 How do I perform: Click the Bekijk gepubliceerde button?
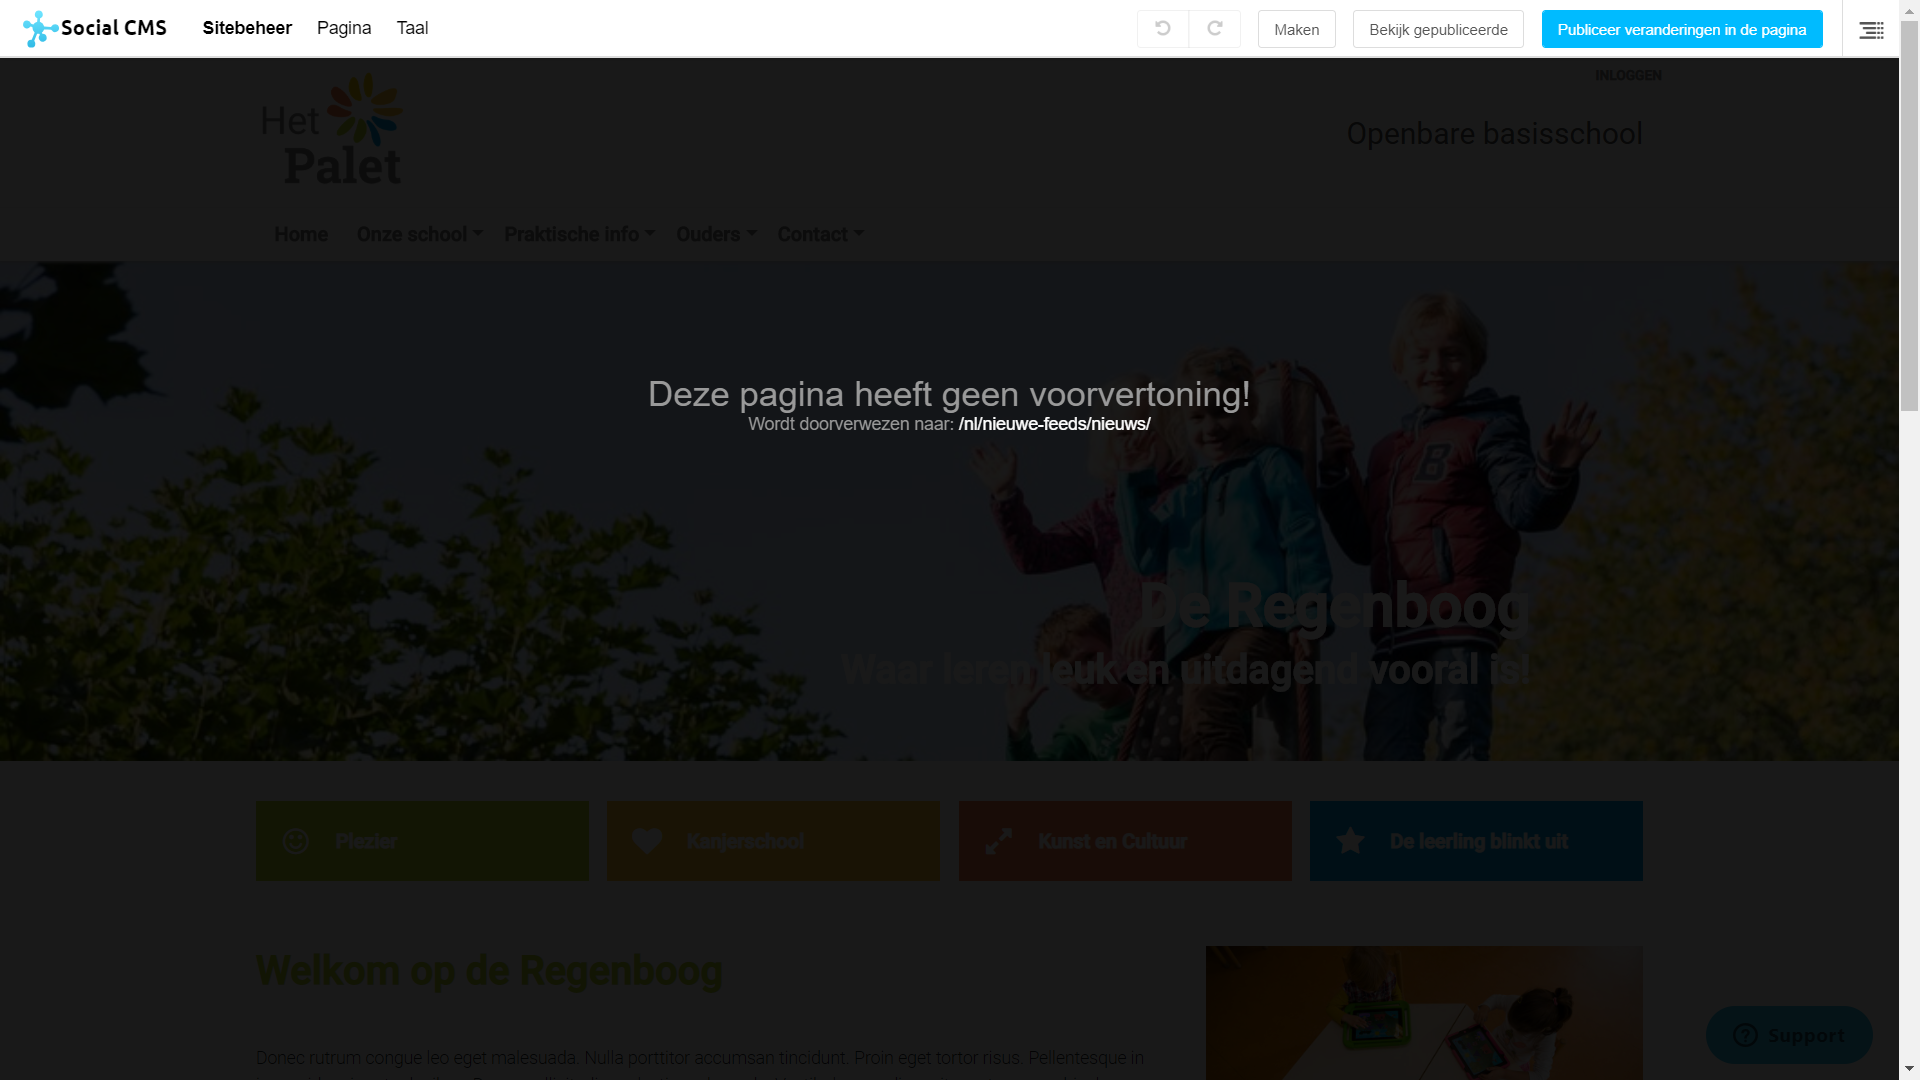(1437, 29)
